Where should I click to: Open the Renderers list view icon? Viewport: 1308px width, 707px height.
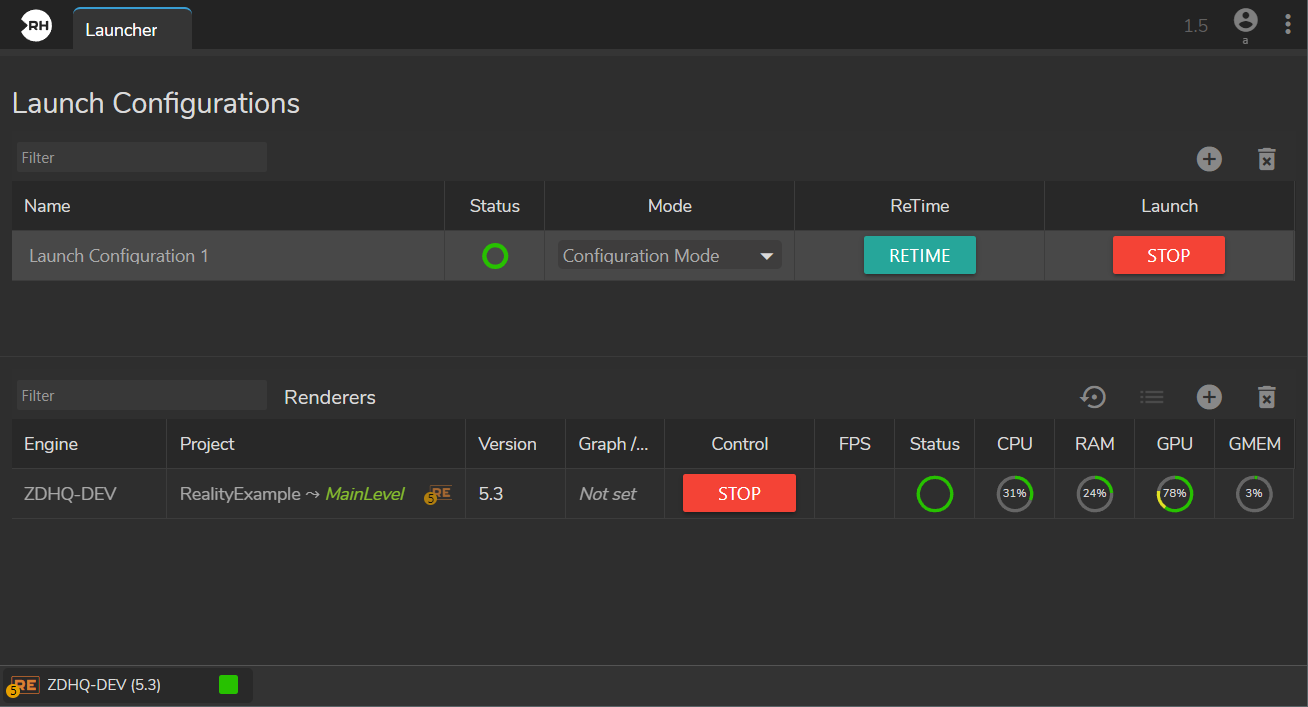pos(1152,397)
